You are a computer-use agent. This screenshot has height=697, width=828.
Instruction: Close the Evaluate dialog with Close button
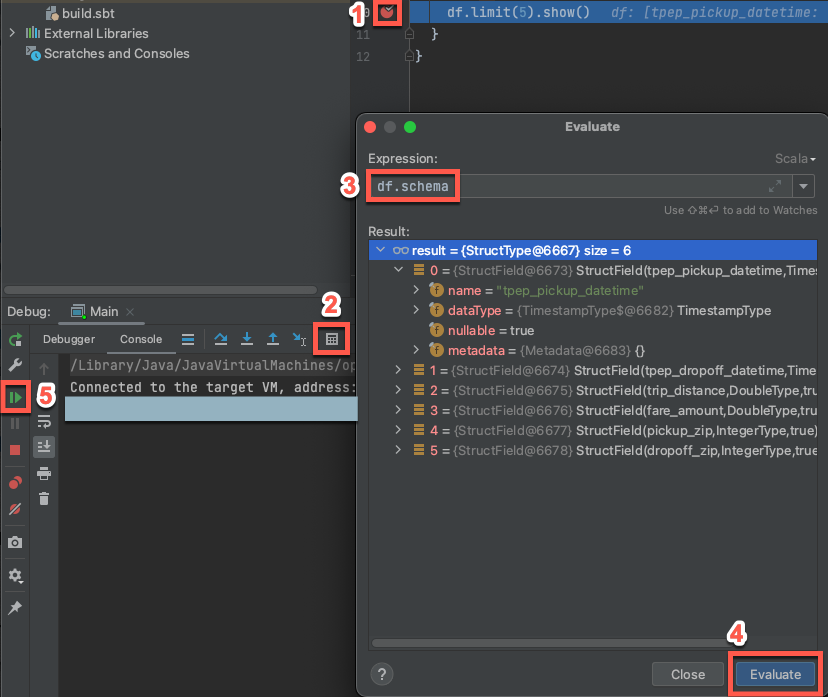pos(688,674)
